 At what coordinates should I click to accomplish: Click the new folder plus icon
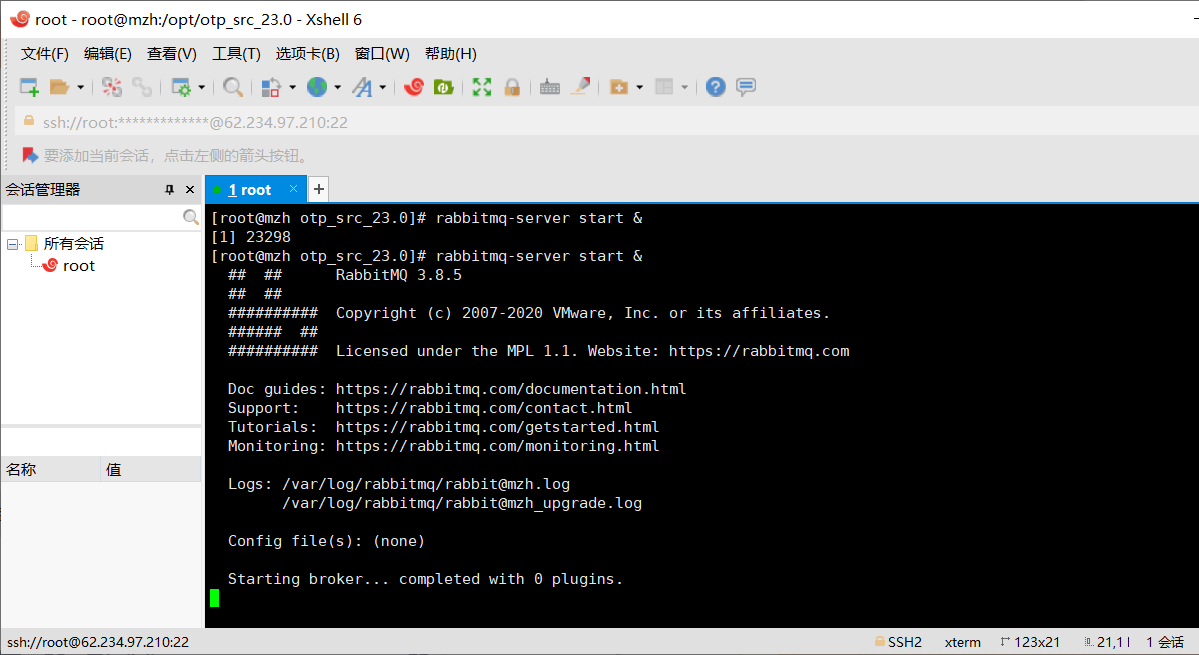click(x=619, y=87)
